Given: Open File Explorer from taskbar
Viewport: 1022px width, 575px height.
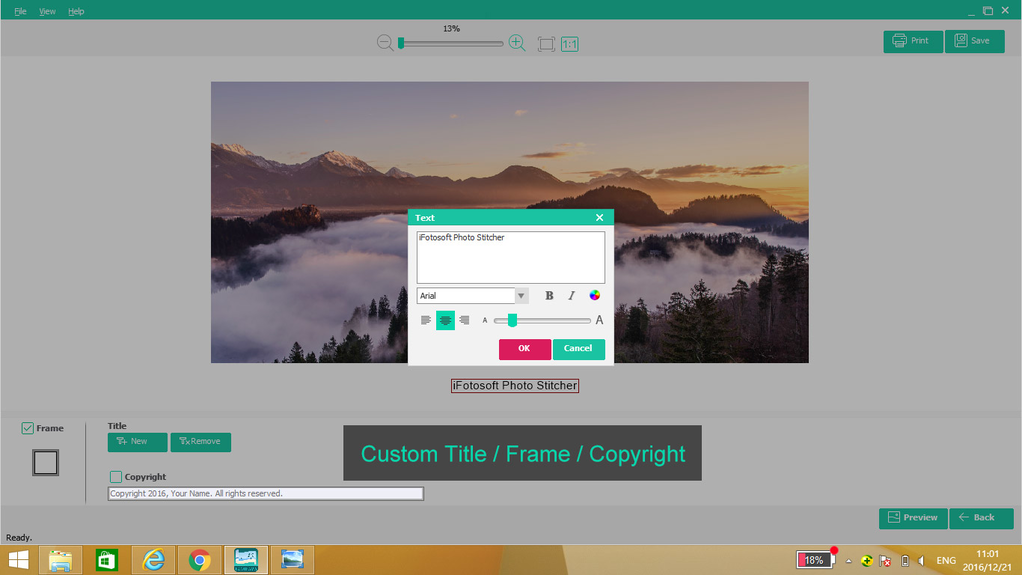Looking at the screenshot, I should pyautogui.click(x=61, y=560).
